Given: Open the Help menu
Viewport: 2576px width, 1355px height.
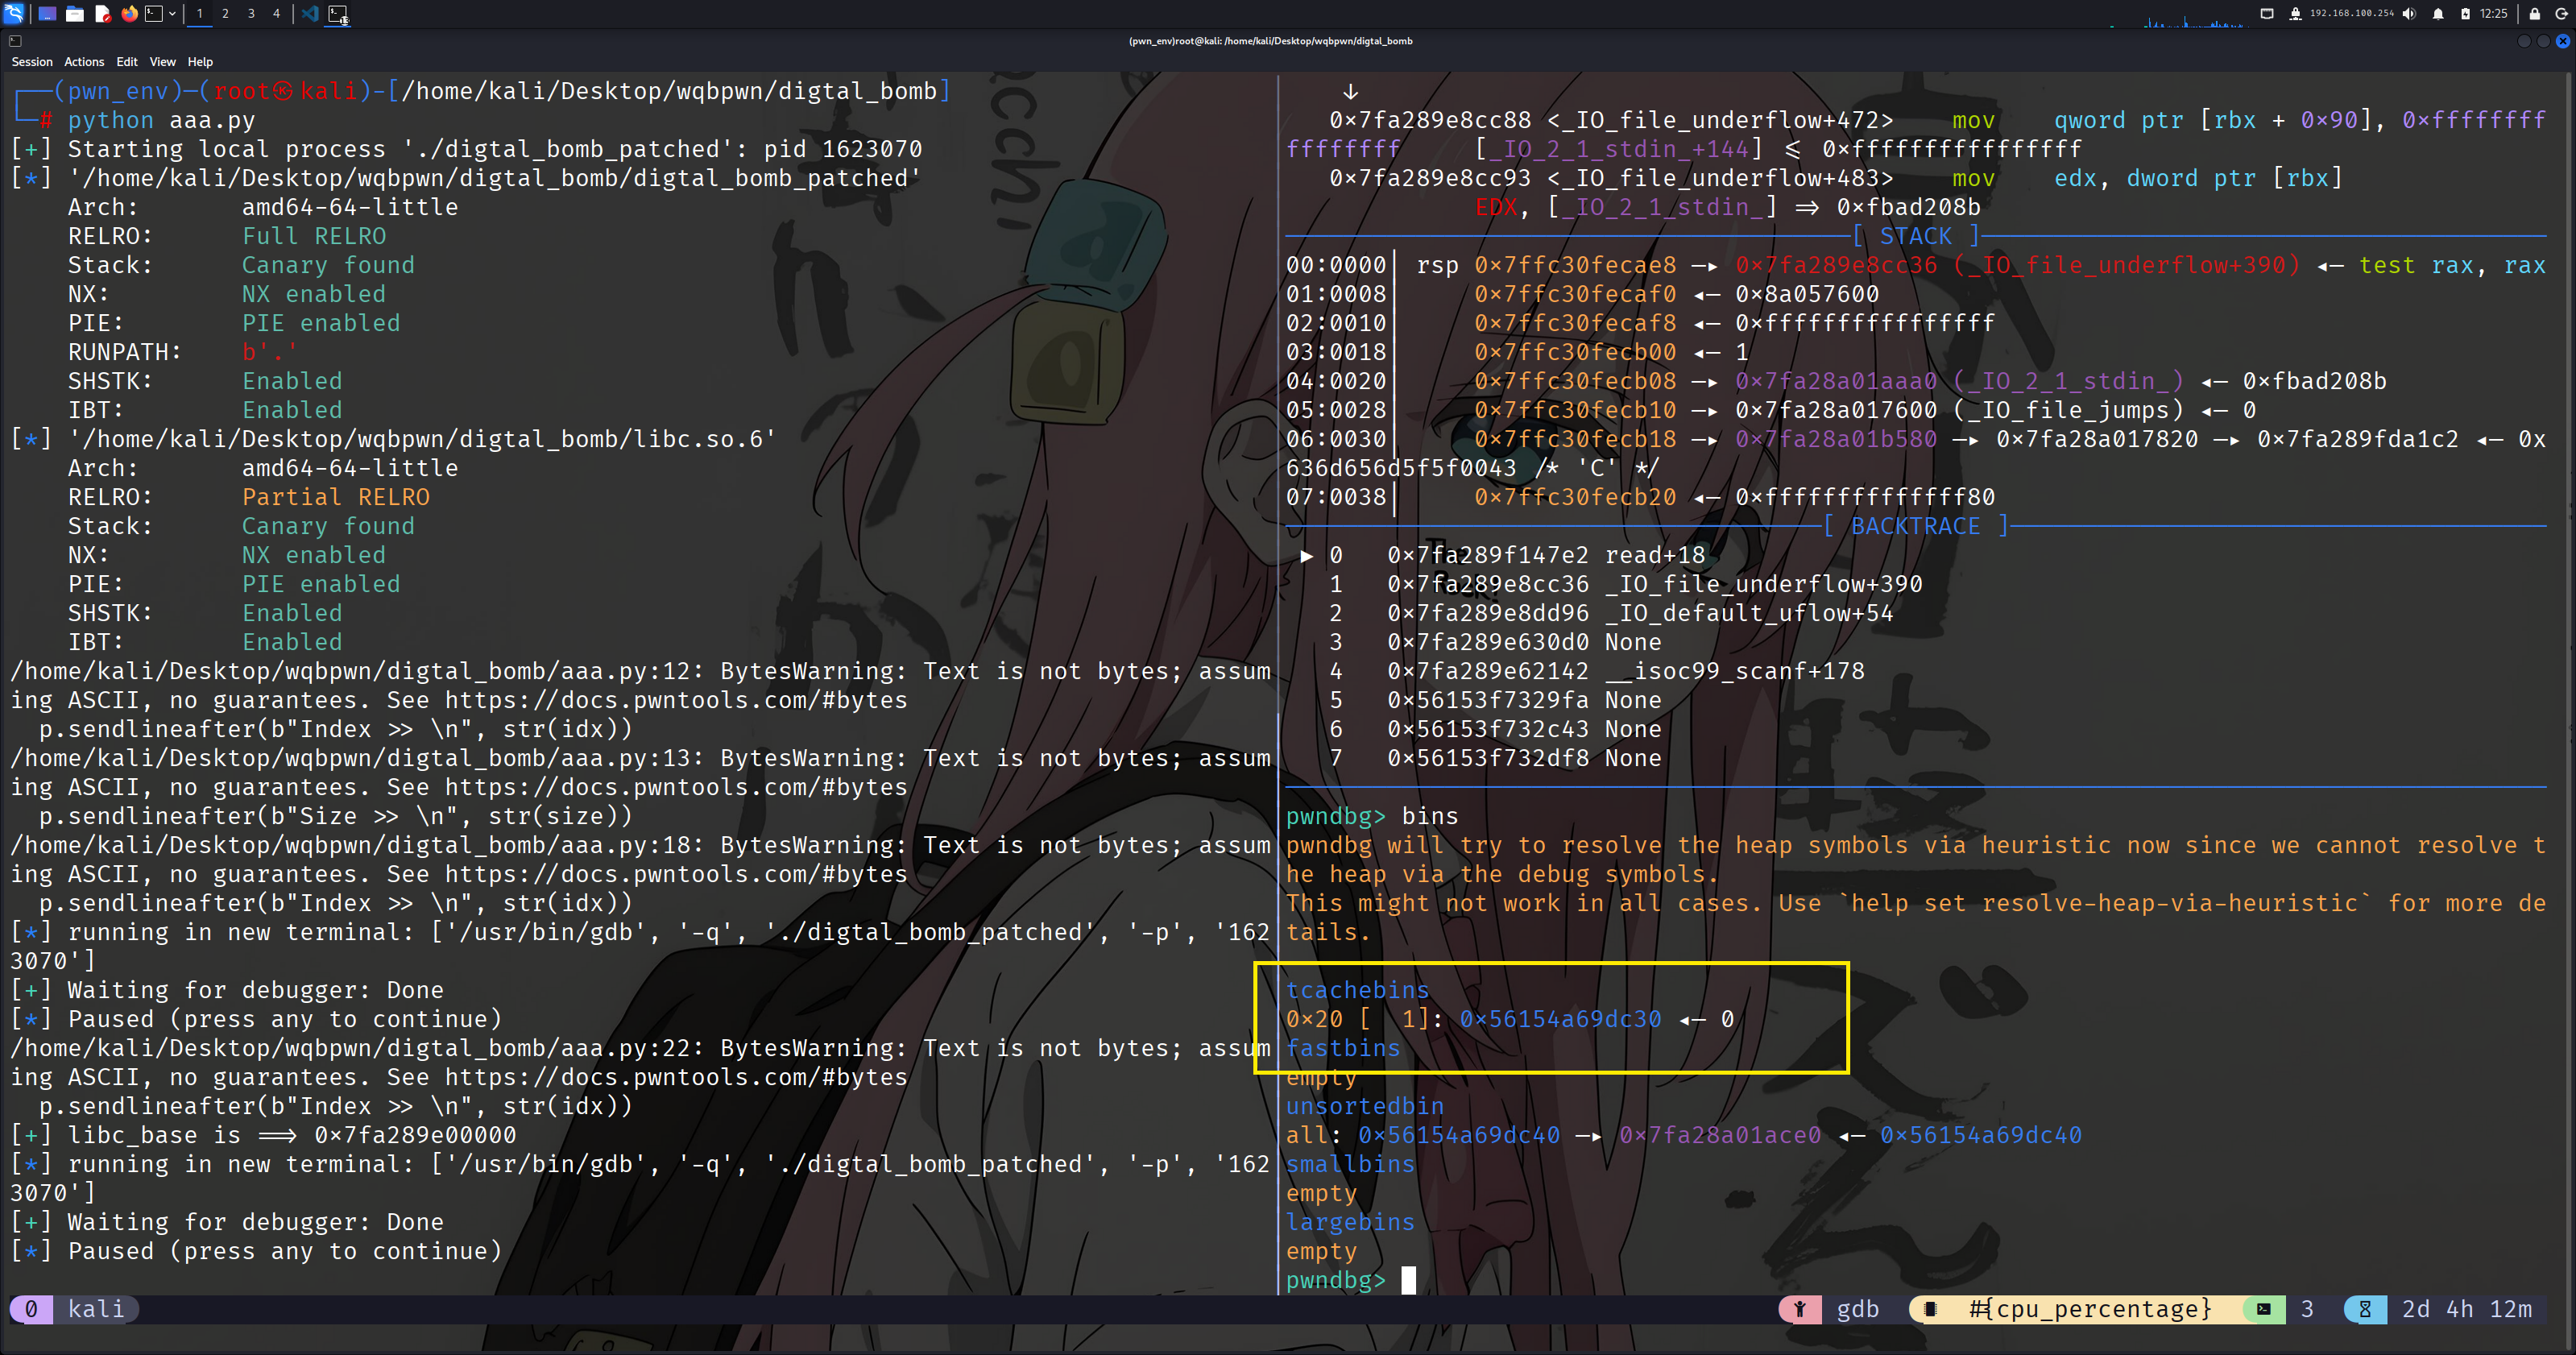Looking at the screenshot, I should [200, 62].
